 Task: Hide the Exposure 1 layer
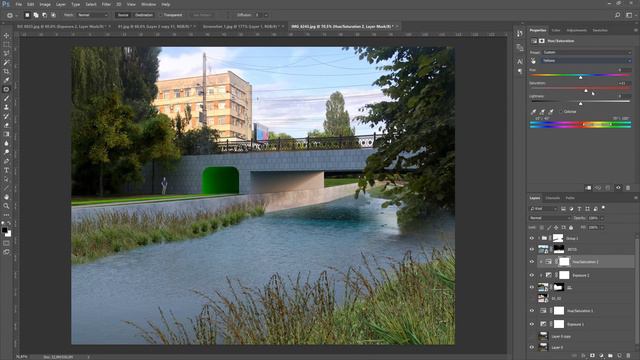(x=532, y=324)
